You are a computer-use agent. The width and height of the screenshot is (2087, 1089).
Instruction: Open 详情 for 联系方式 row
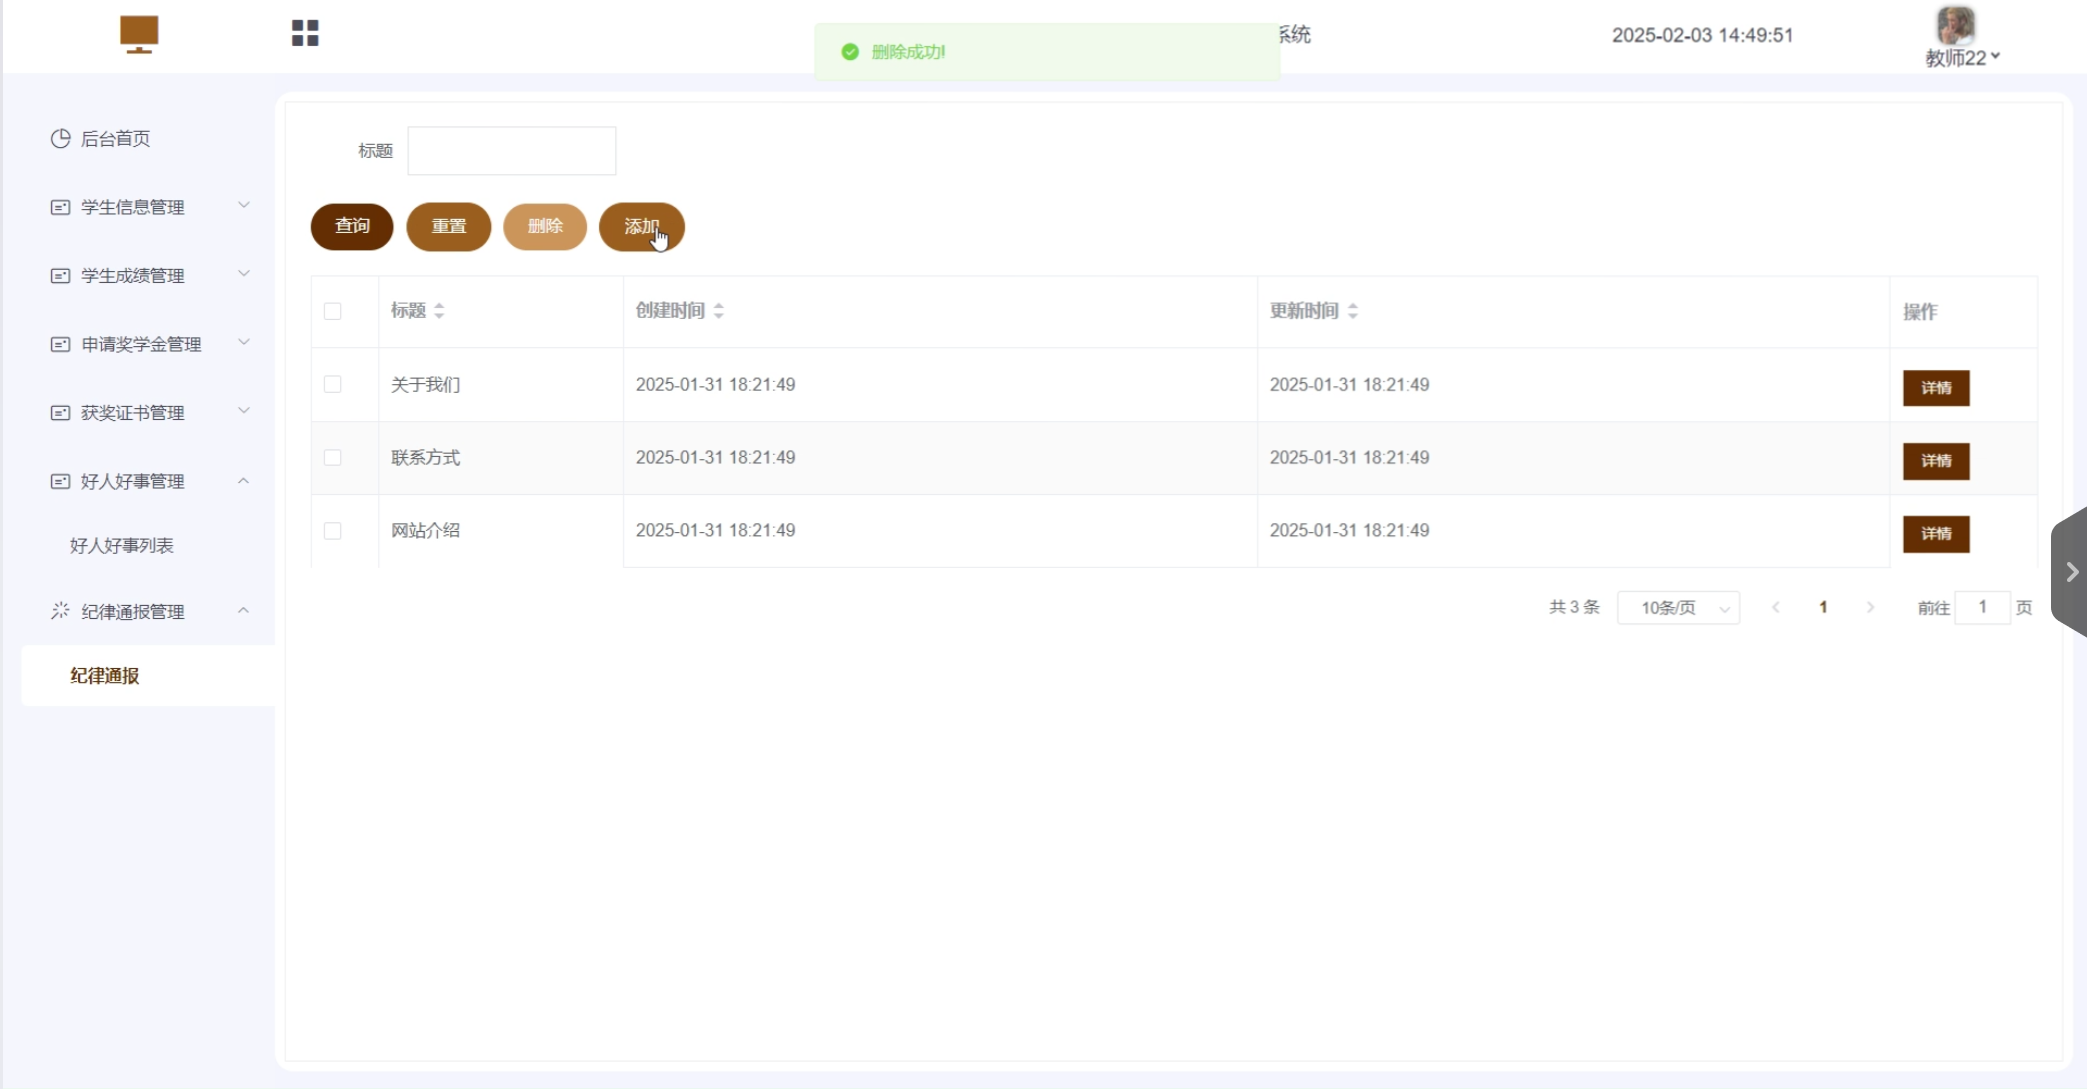[x=1935, y=461]
